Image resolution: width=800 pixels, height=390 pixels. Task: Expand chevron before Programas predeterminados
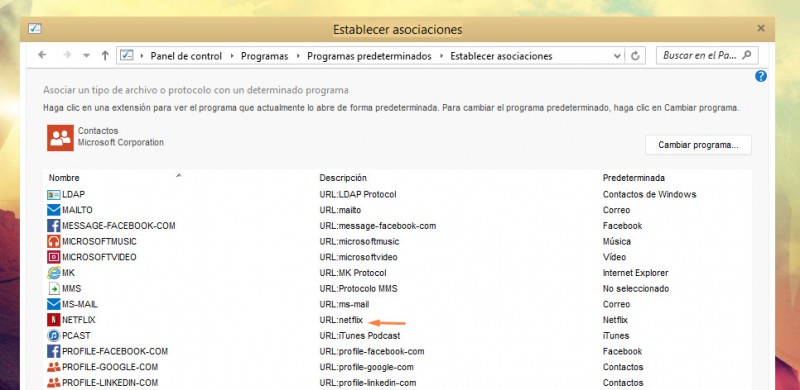point(298,56)
